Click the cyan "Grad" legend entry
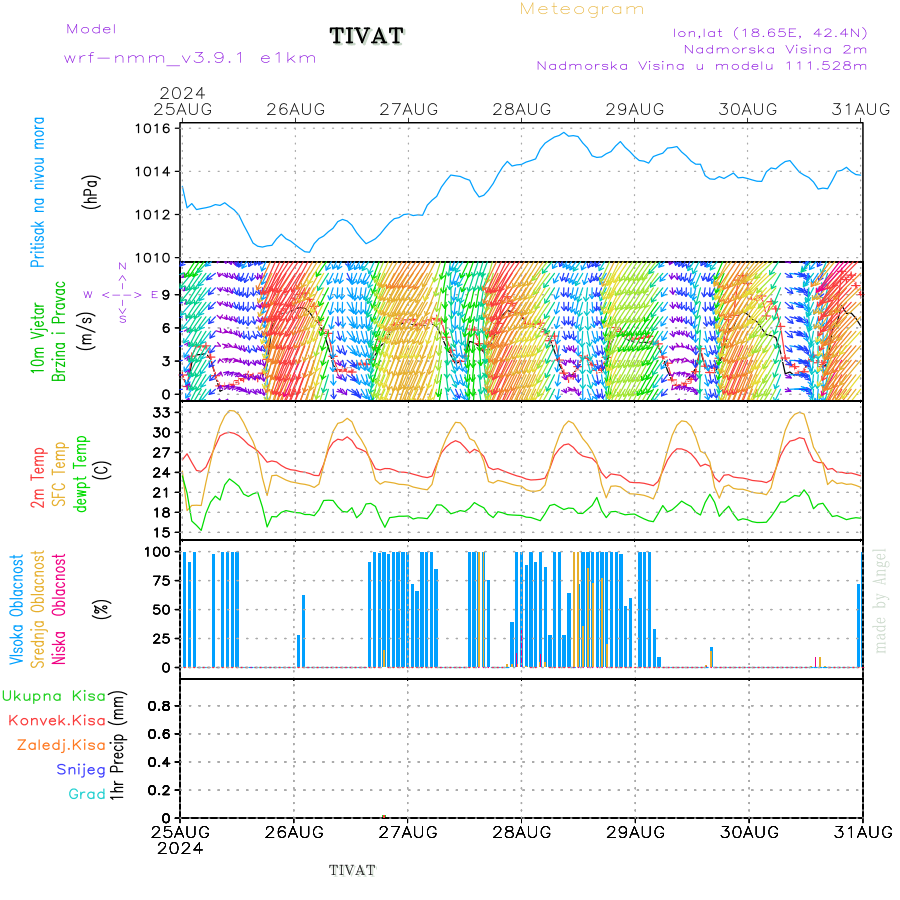The height and width of the screenshot is (900, 900). [87, 794]
